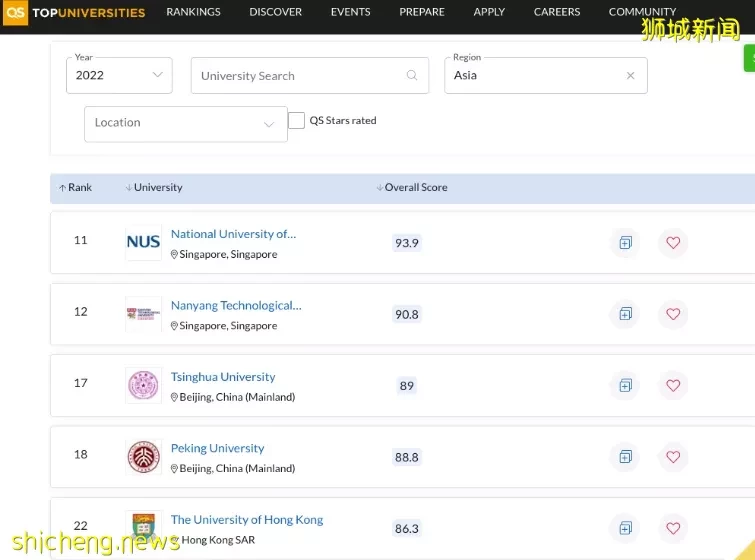
Task: Expand the Location dropdown
Action: point(186,124)
